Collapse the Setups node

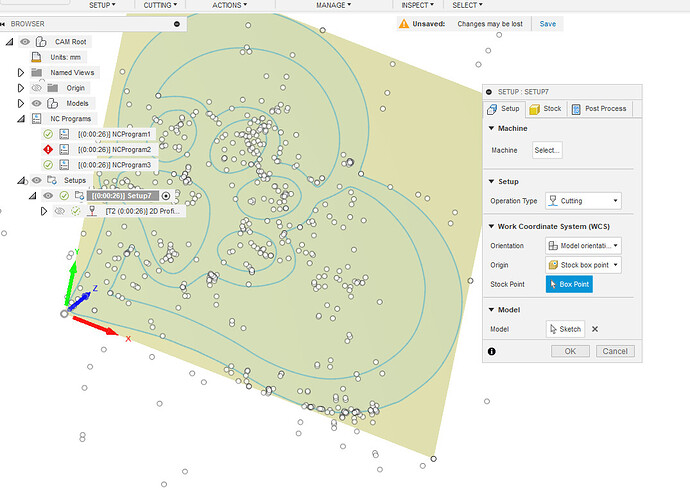[21, 180]
